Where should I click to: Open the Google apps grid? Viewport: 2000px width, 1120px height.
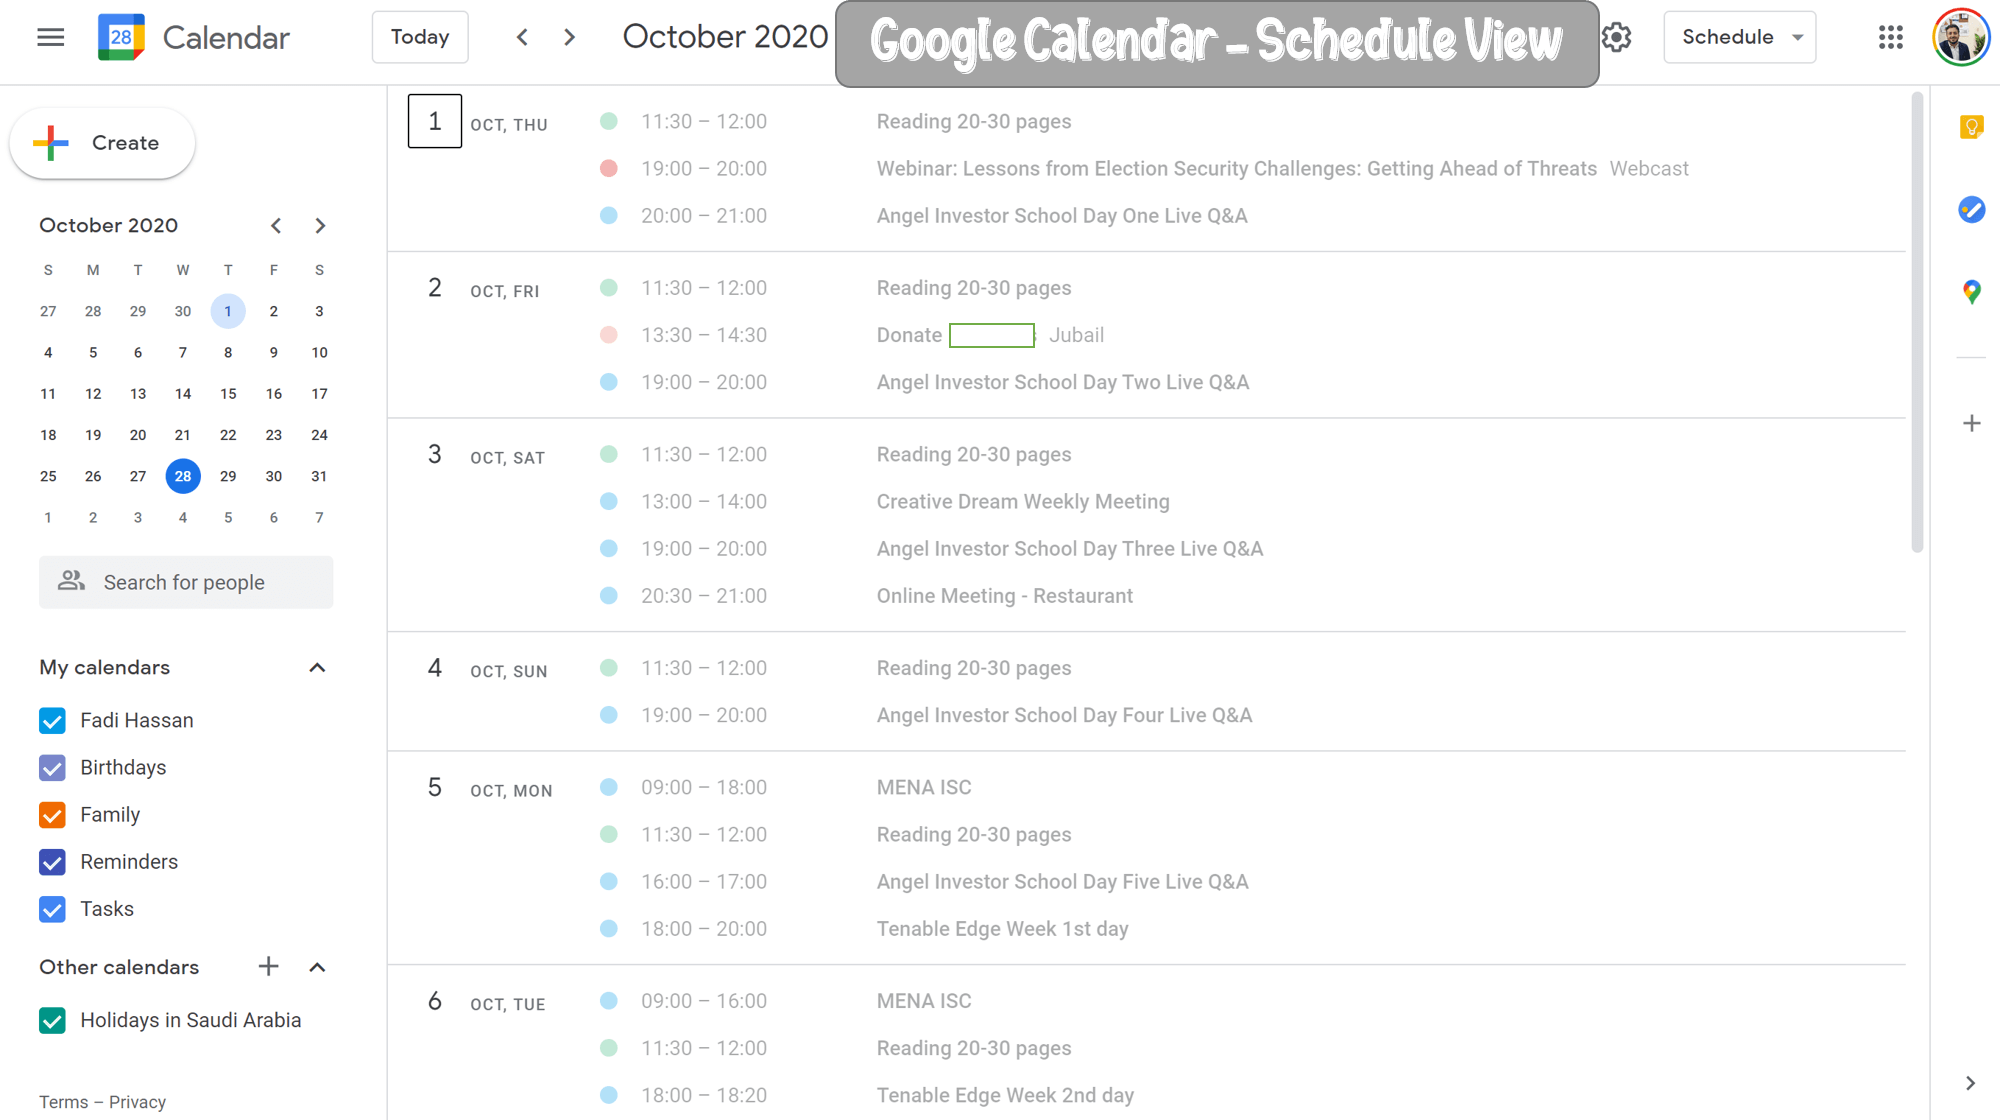coord(1890,38)
